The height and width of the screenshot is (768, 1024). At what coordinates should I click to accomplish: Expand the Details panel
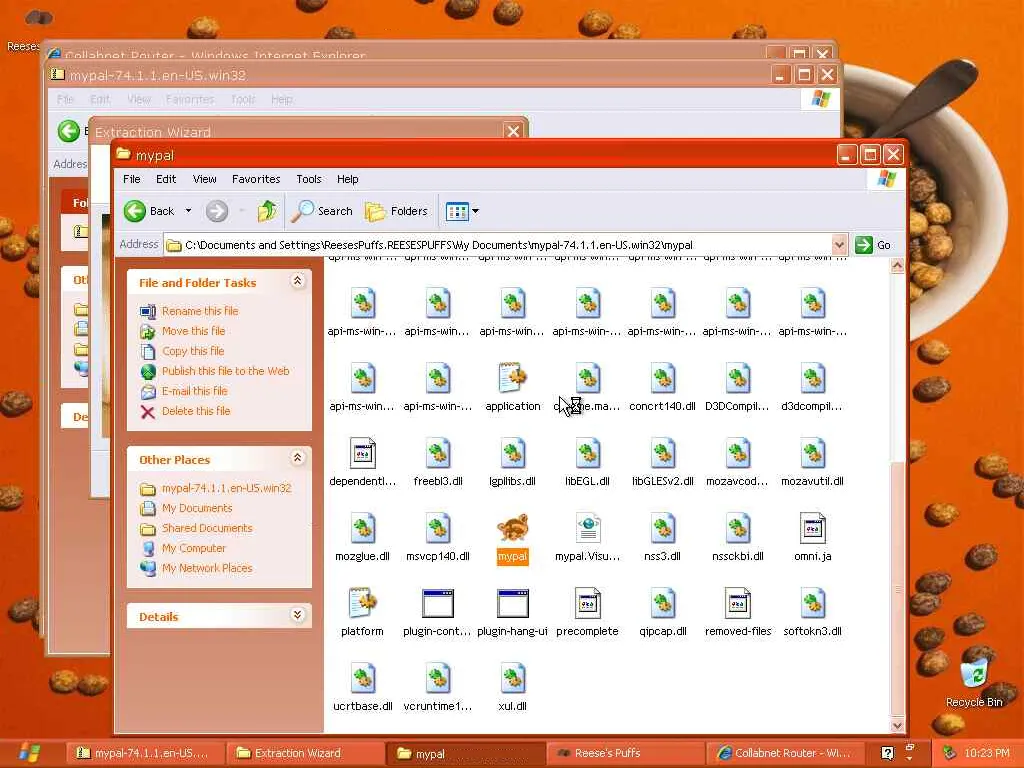297,615
